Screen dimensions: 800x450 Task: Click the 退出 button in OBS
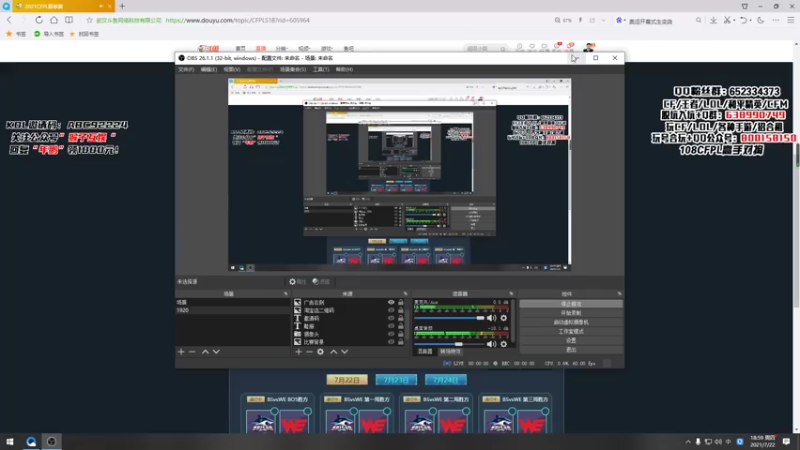[571, 349]
